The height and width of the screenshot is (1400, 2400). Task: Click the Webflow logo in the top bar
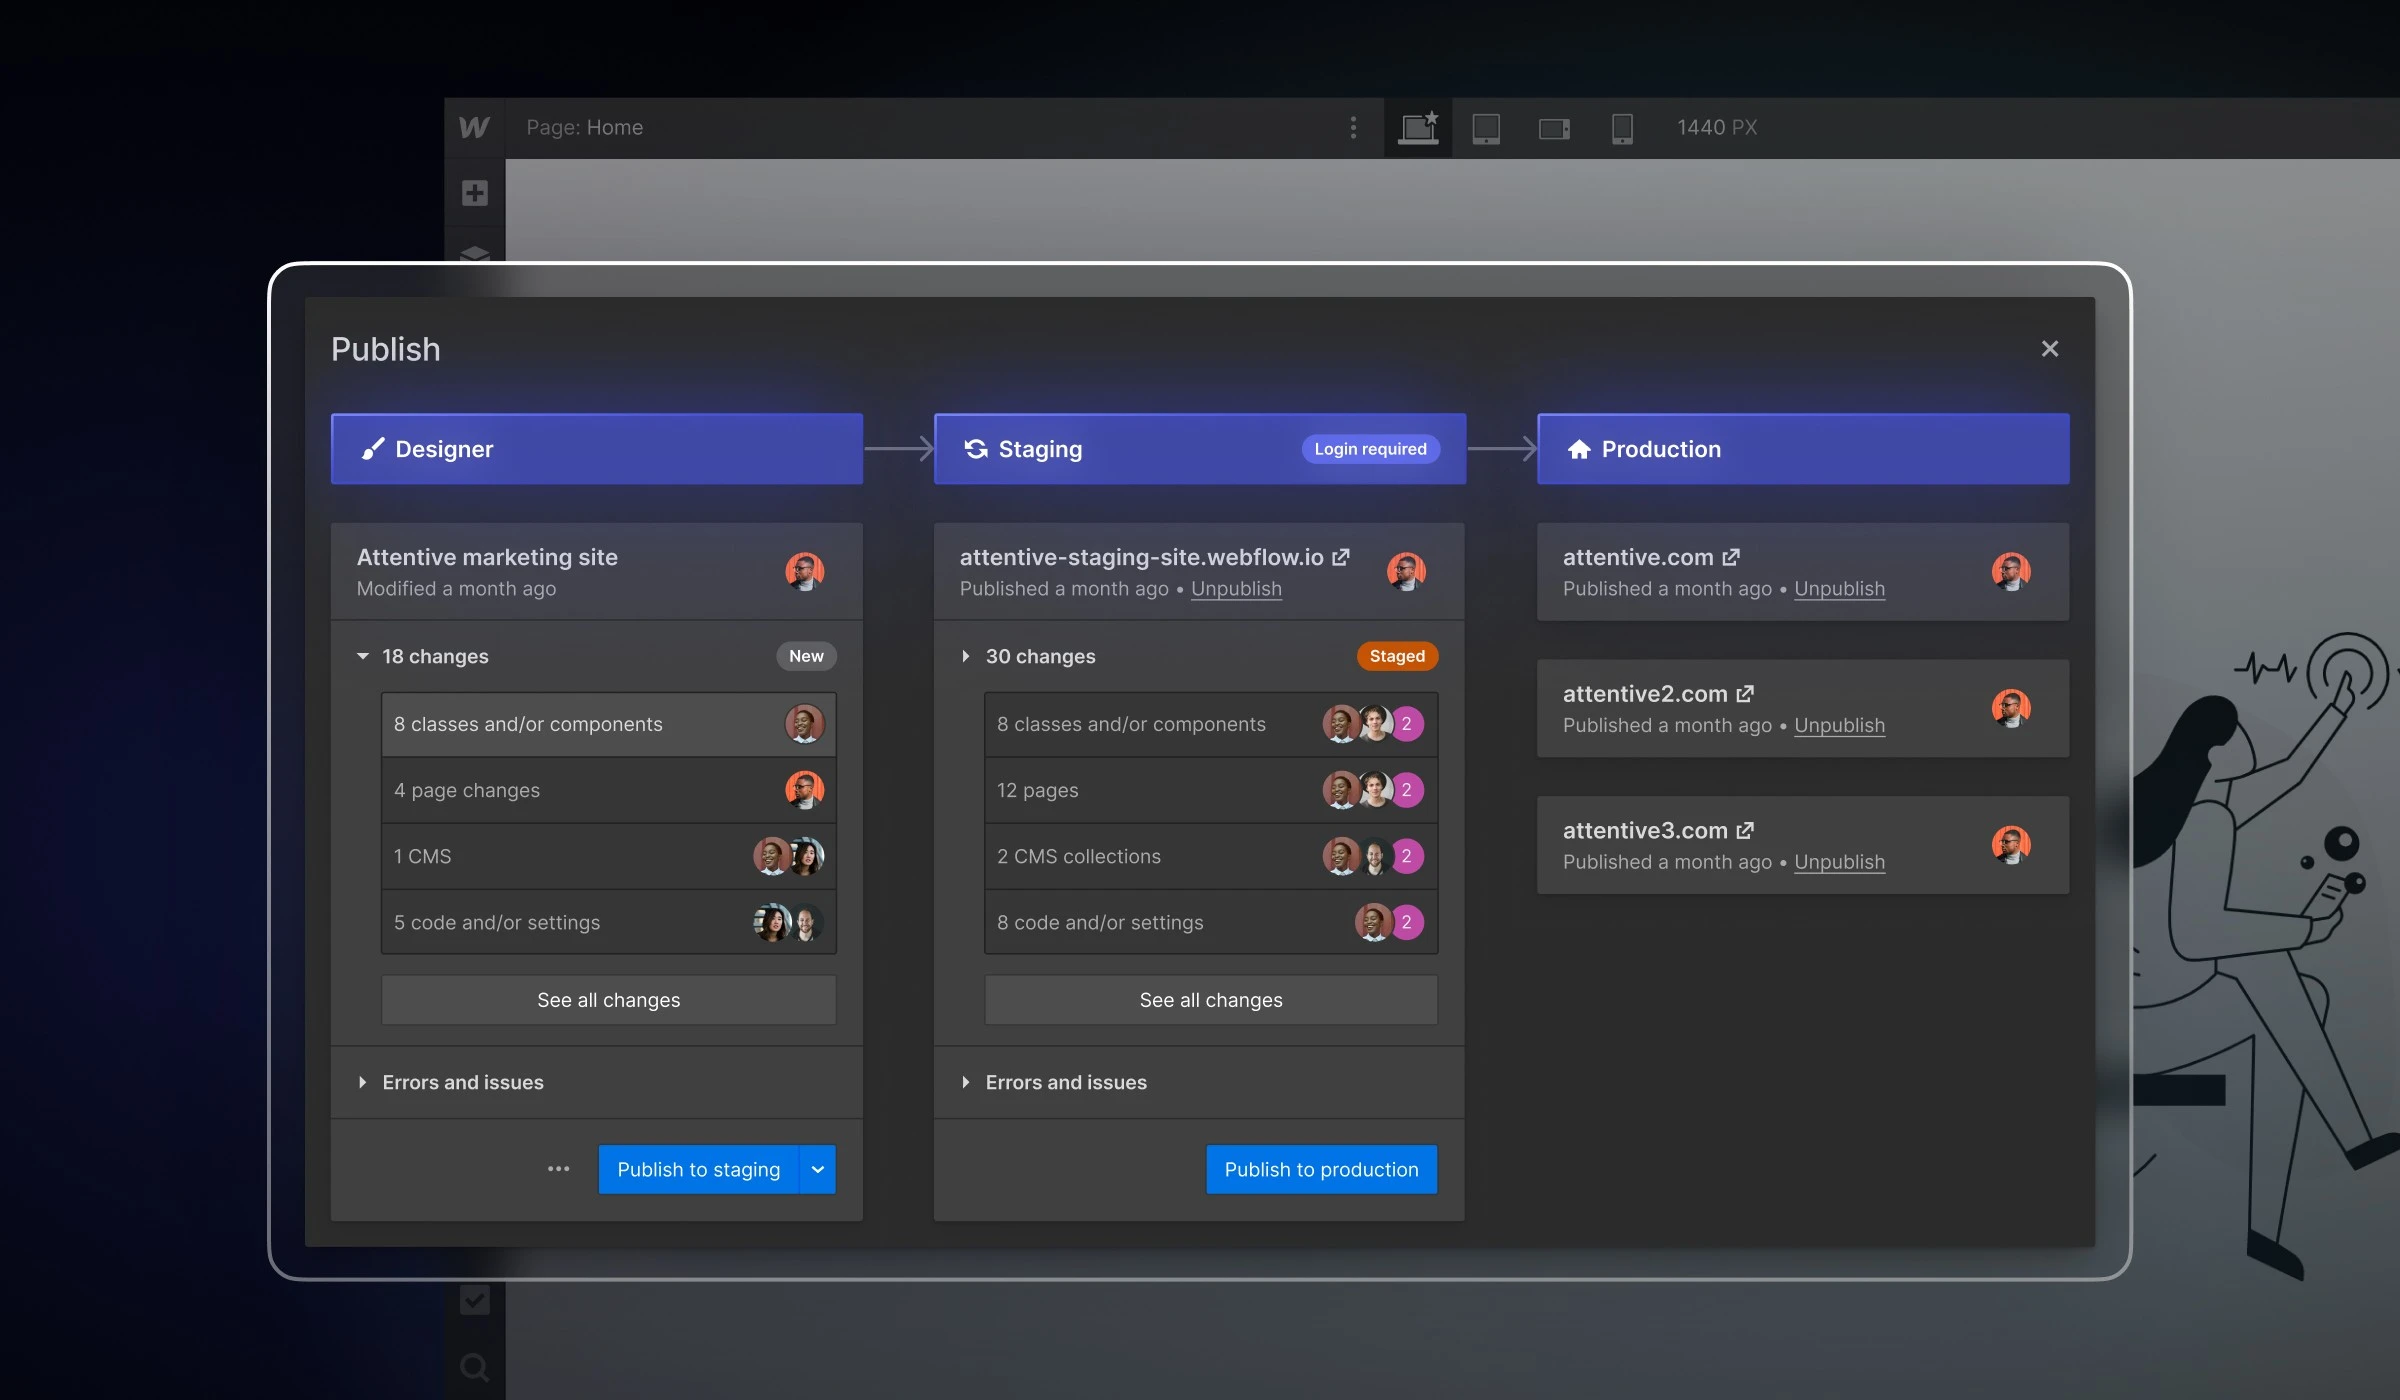pyautogui.click(x=475, y=127)
